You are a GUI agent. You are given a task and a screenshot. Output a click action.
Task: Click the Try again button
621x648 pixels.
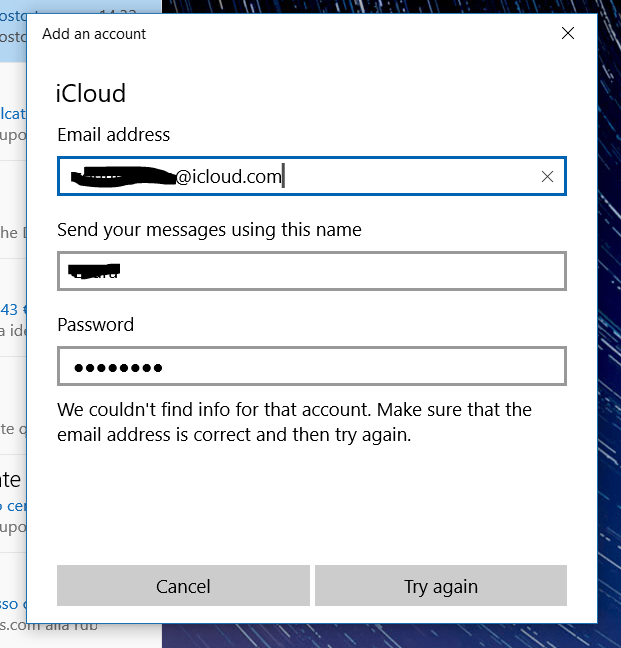click(440, 586)
